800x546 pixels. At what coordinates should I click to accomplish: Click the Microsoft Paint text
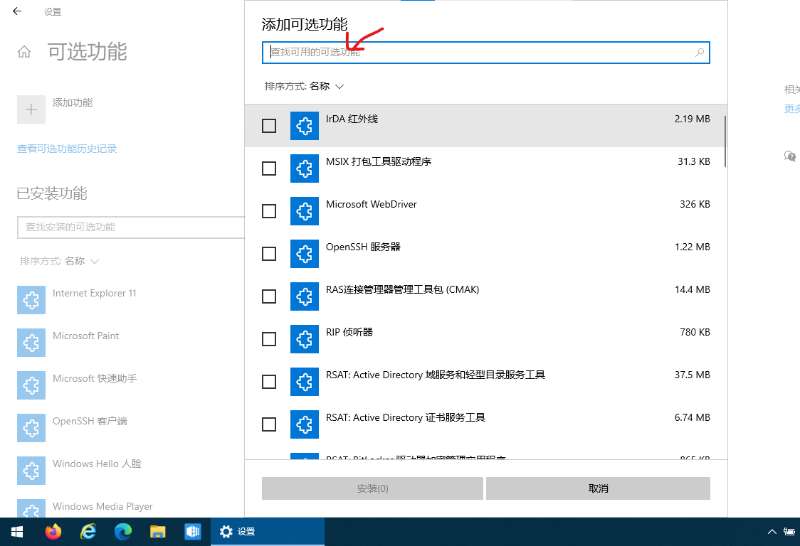86,336
